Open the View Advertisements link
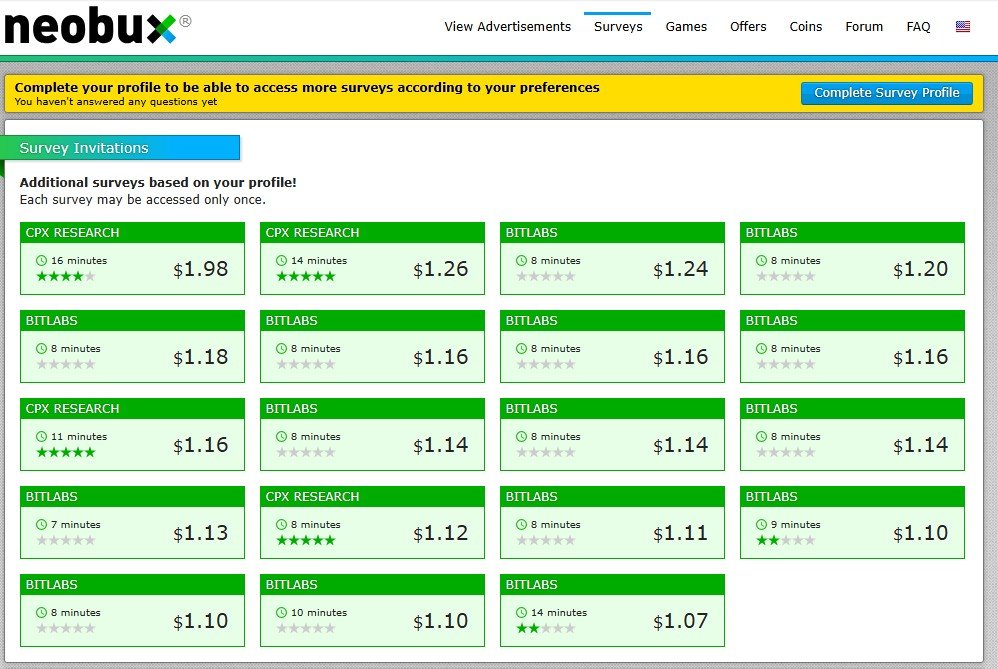The height and width of the screenshot is (669, 998). click(x=507, y=27)
